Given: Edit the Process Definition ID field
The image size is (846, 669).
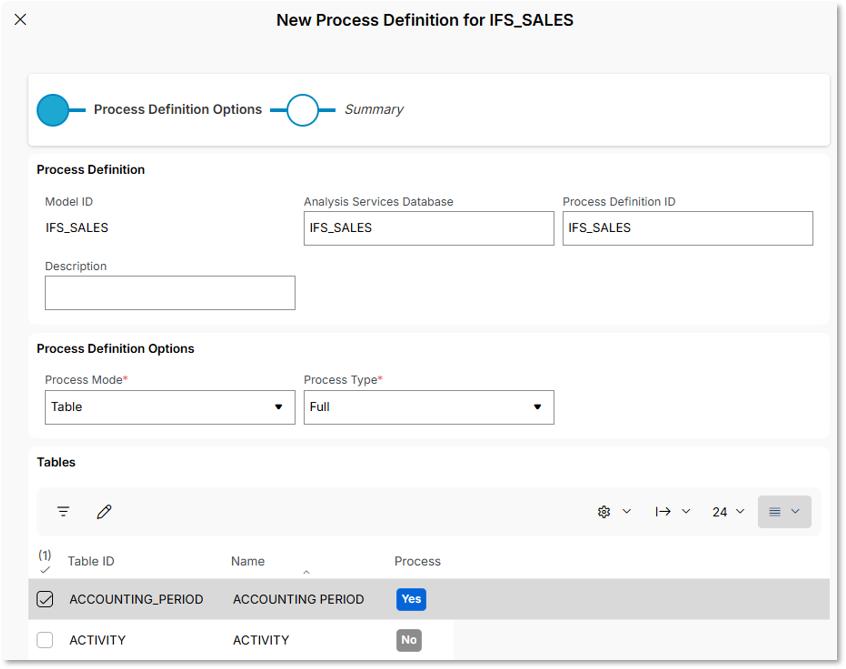Looking at the screenshot, I should tap(687, 228).
